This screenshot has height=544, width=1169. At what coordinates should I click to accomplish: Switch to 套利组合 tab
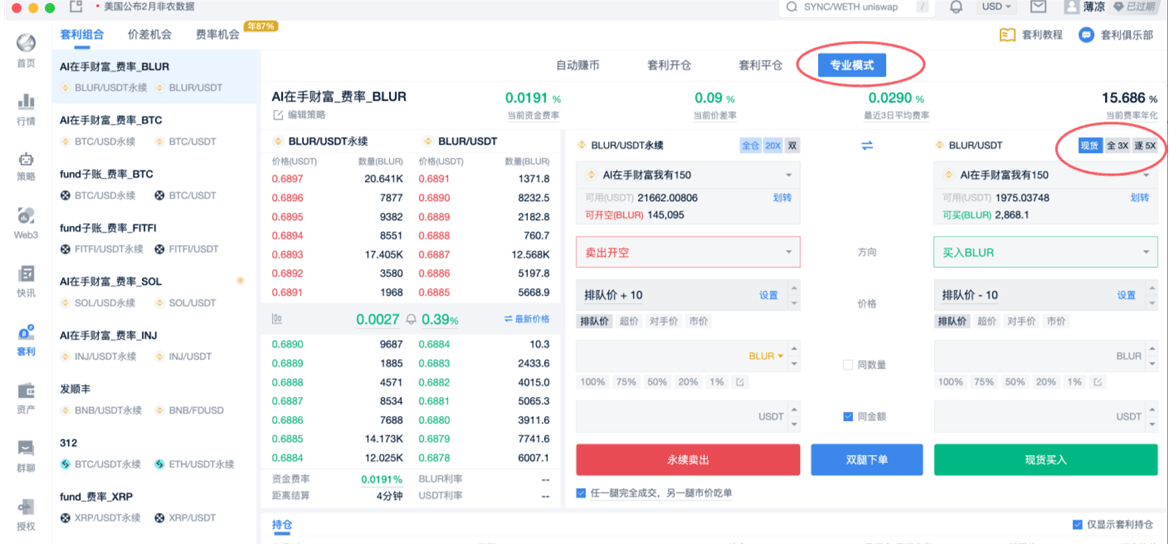coord(82,34)
